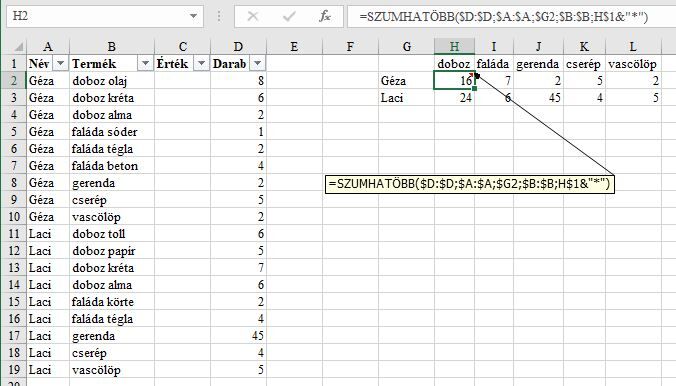Select column I header
This screenshot has width=676, height=386.
point(494,46)
